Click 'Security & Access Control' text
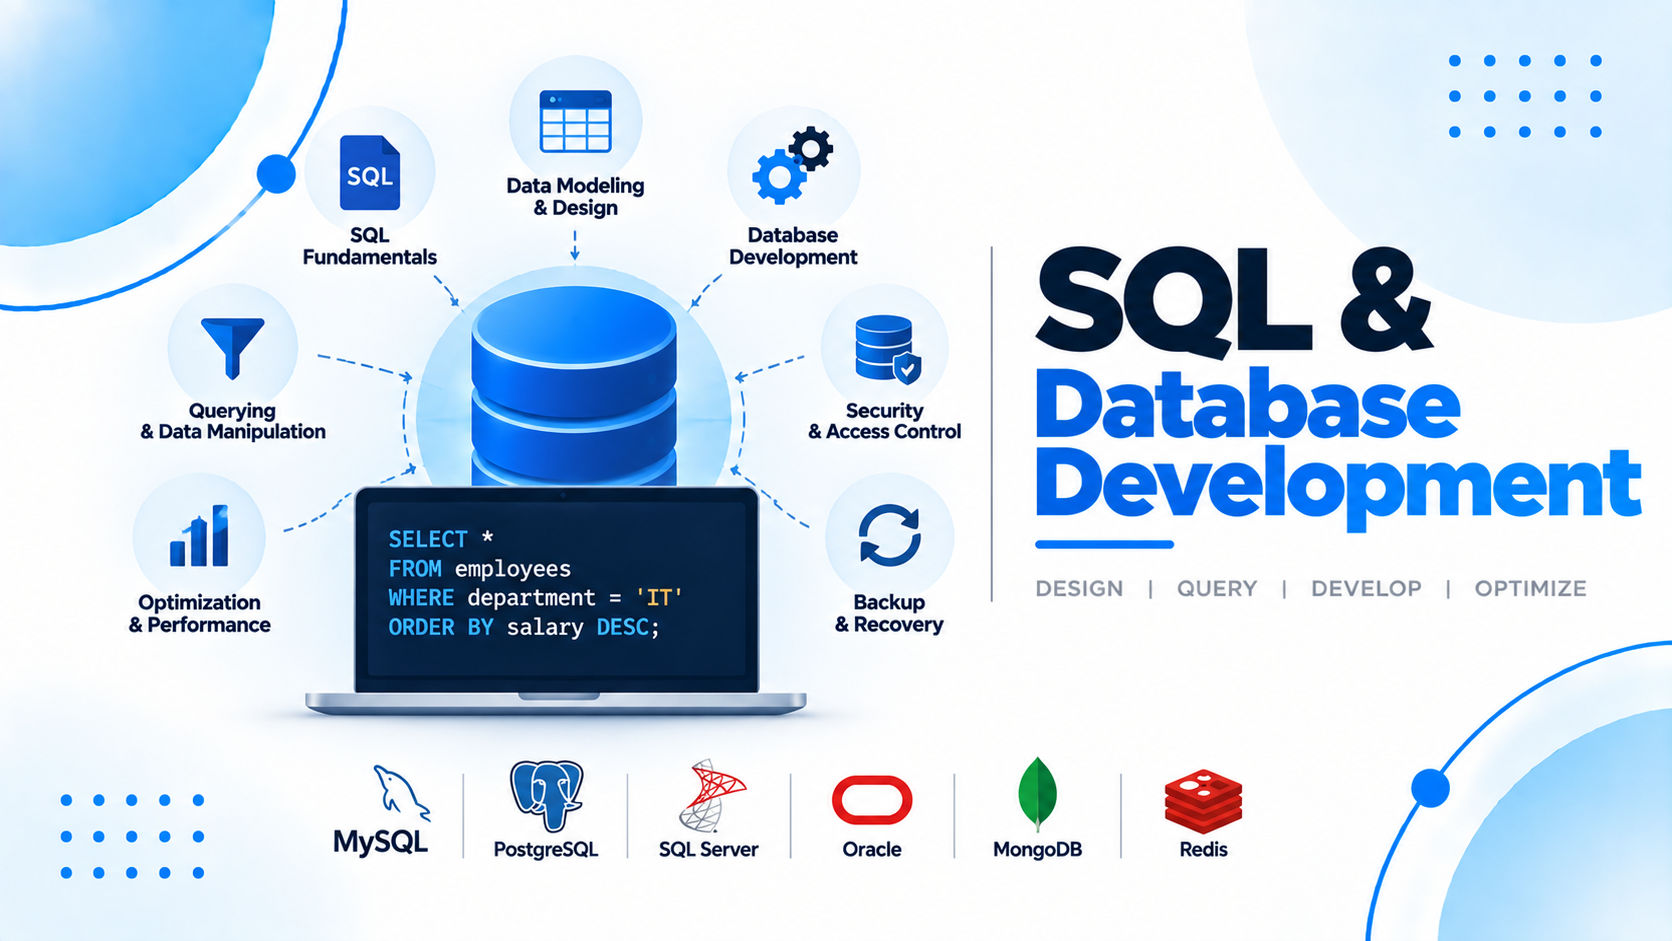The height and width of the screenshot is (941, 1672). tap(885, 421)
